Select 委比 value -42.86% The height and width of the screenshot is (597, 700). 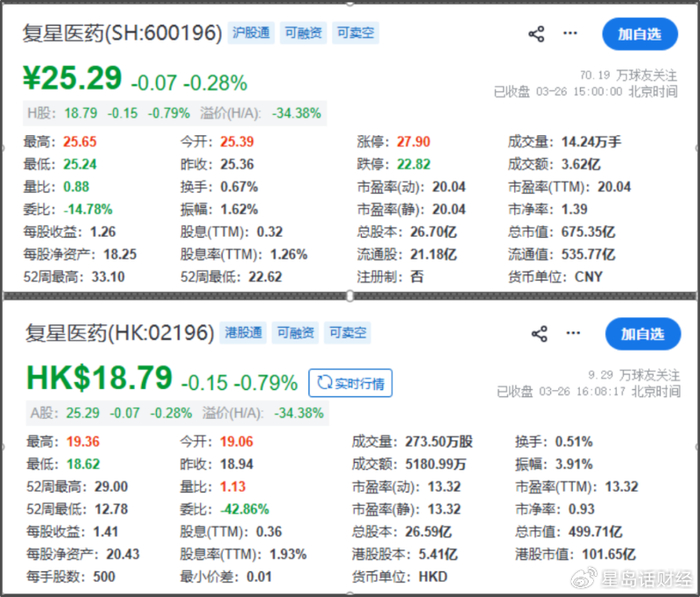click(244, 509)
